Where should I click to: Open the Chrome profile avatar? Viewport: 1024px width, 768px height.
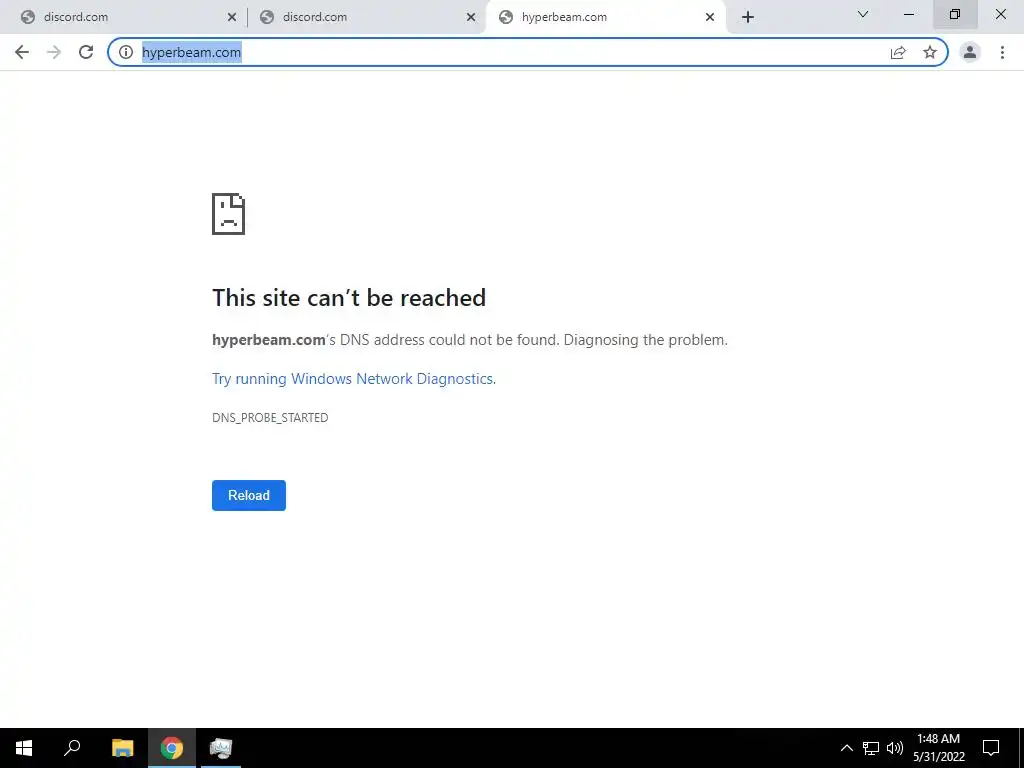click(x=970, y=52)
